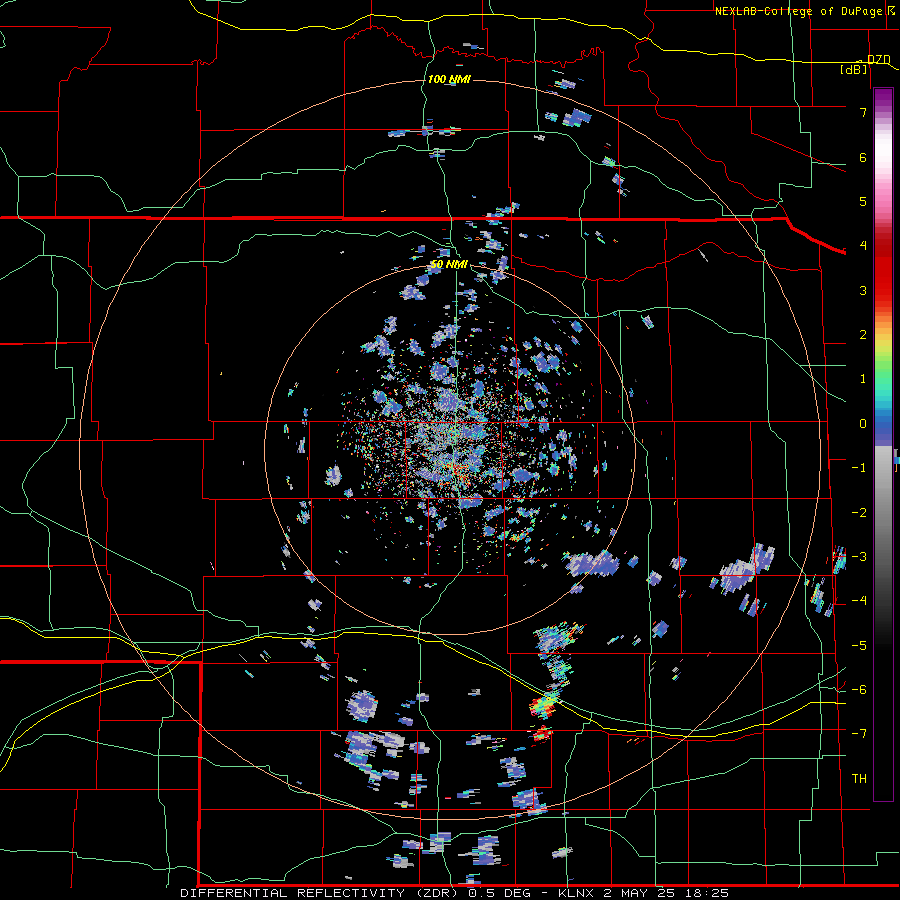The image size is (900, 900).
Task: Click the 4 value on the color scale
Action: (863, 246)
